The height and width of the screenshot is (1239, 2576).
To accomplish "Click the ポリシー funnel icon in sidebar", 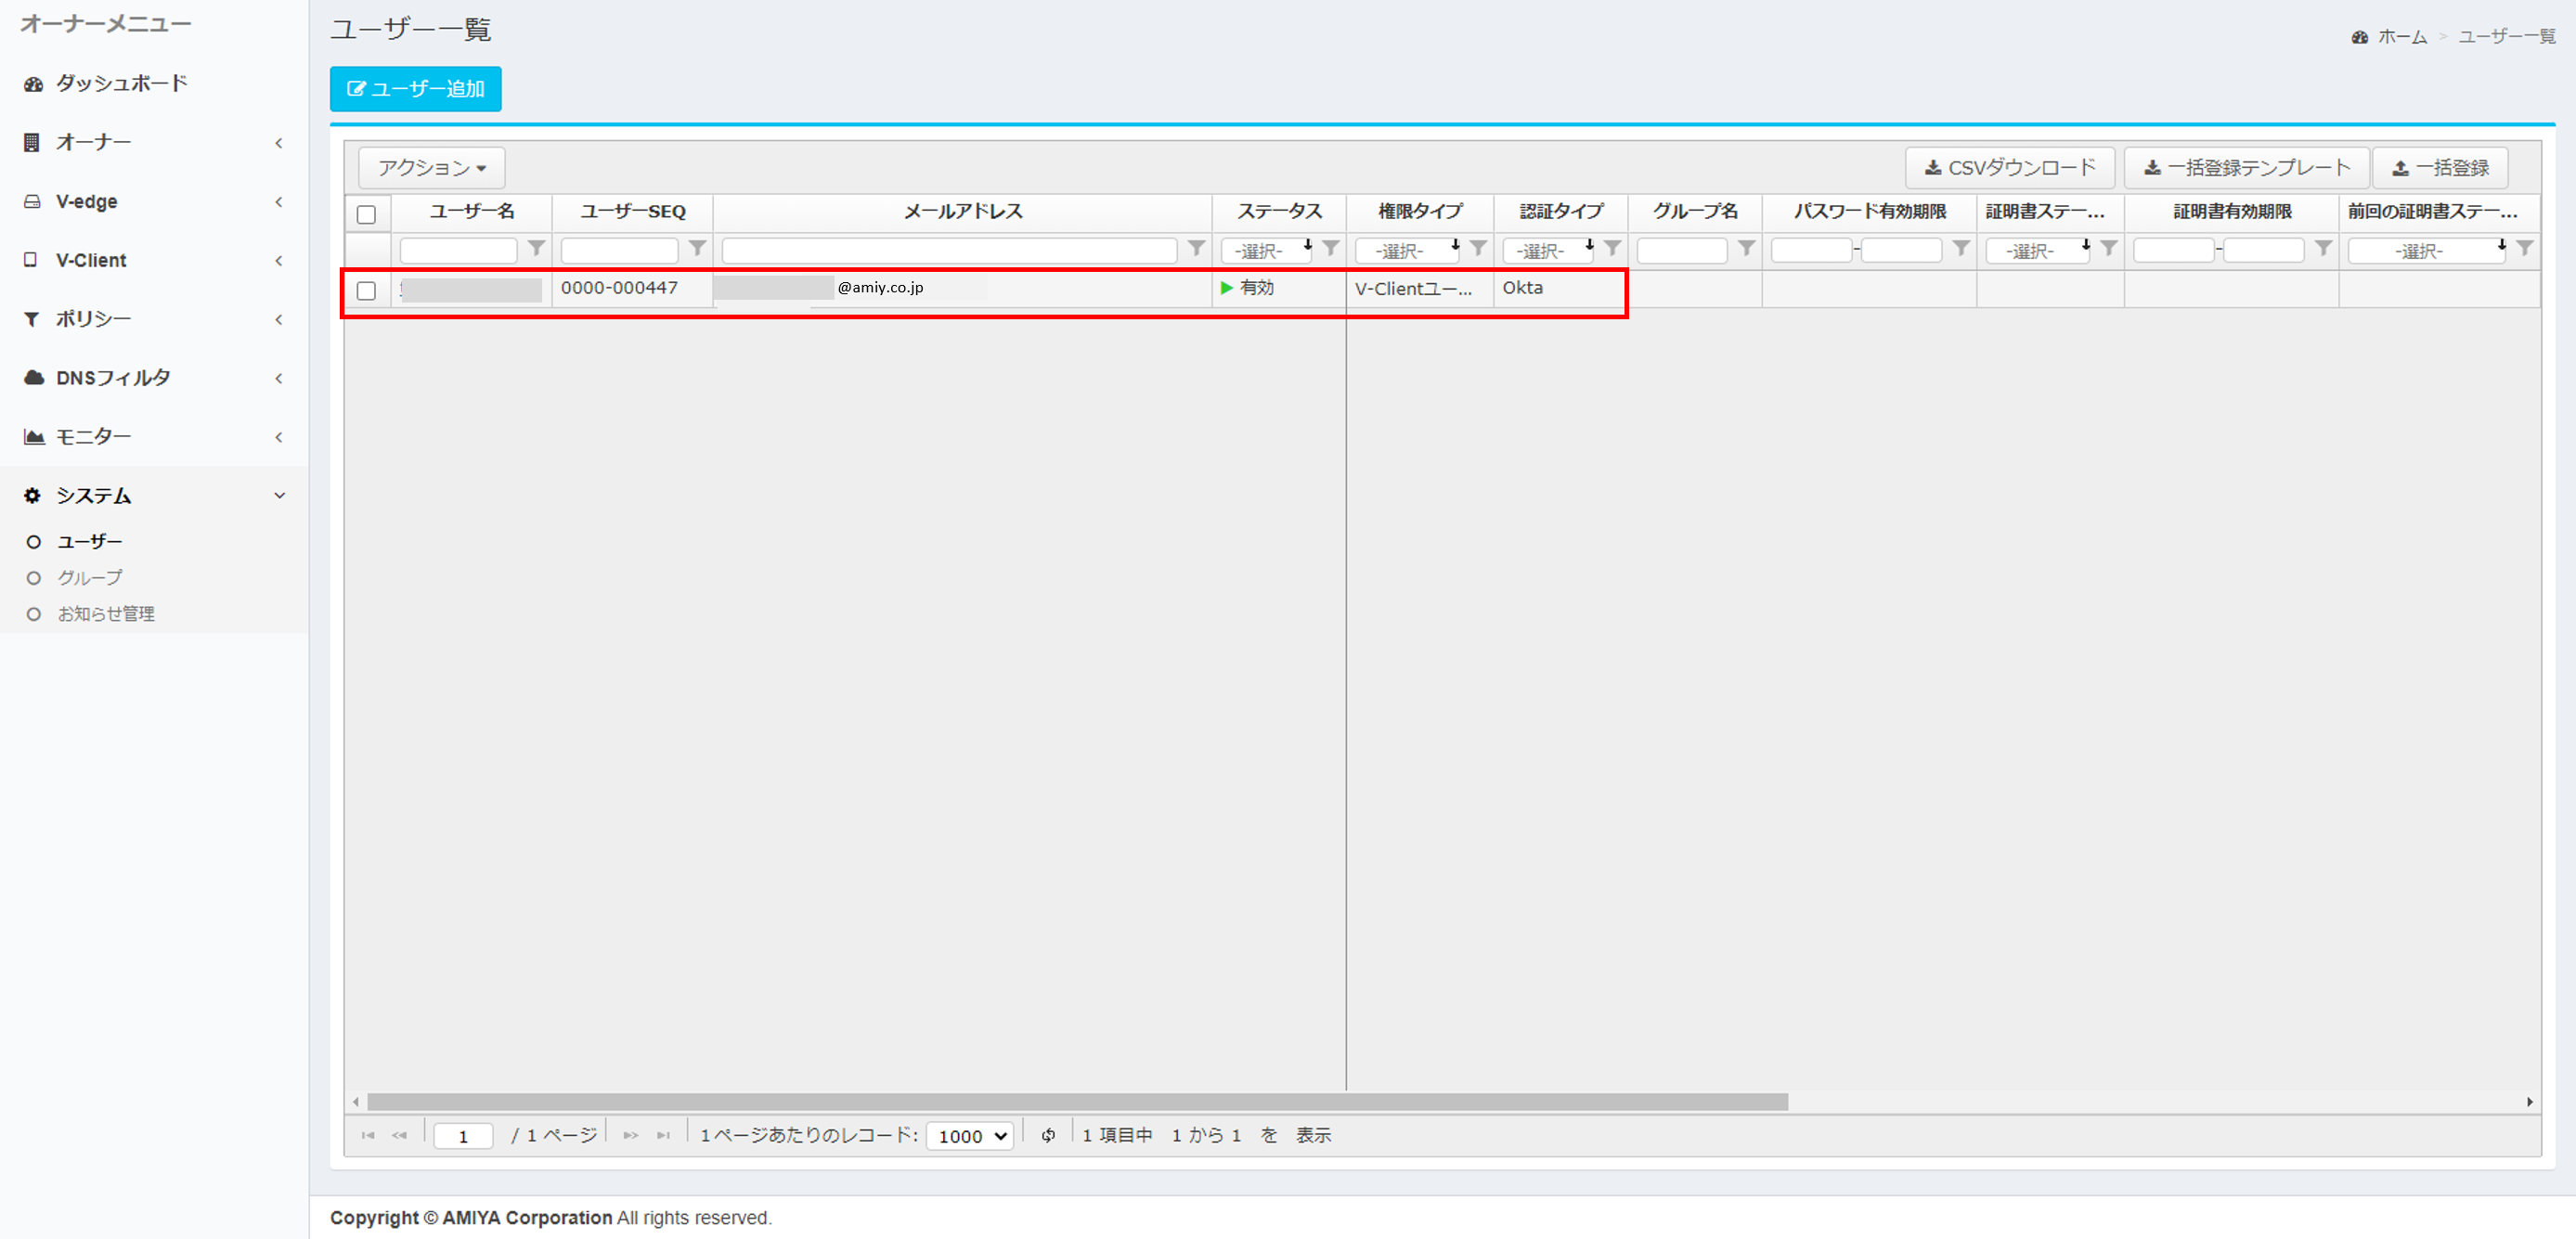I will [x=32, y=319].
